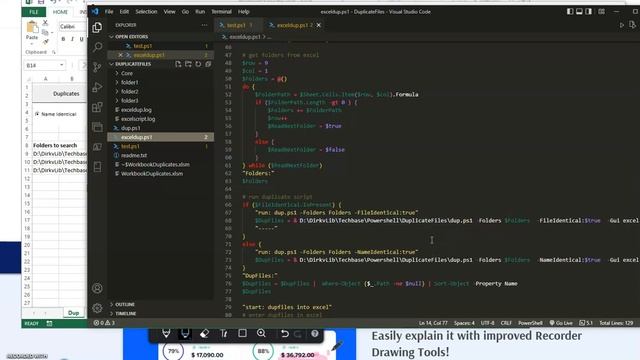640x360 pixels.
Task: Open the Source Control view
Action: (x=97, y=67)
